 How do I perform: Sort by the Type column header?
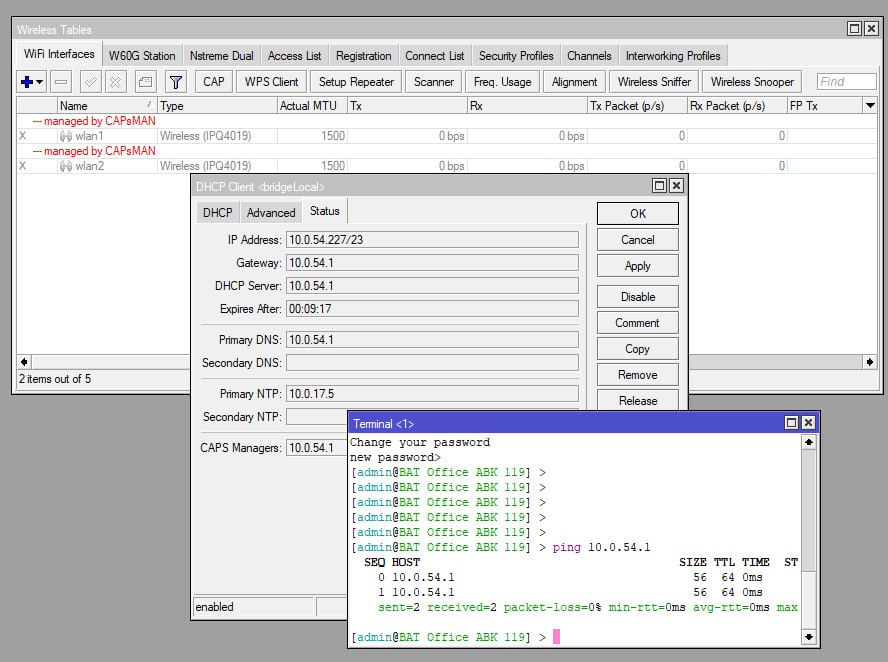point(217,106)
